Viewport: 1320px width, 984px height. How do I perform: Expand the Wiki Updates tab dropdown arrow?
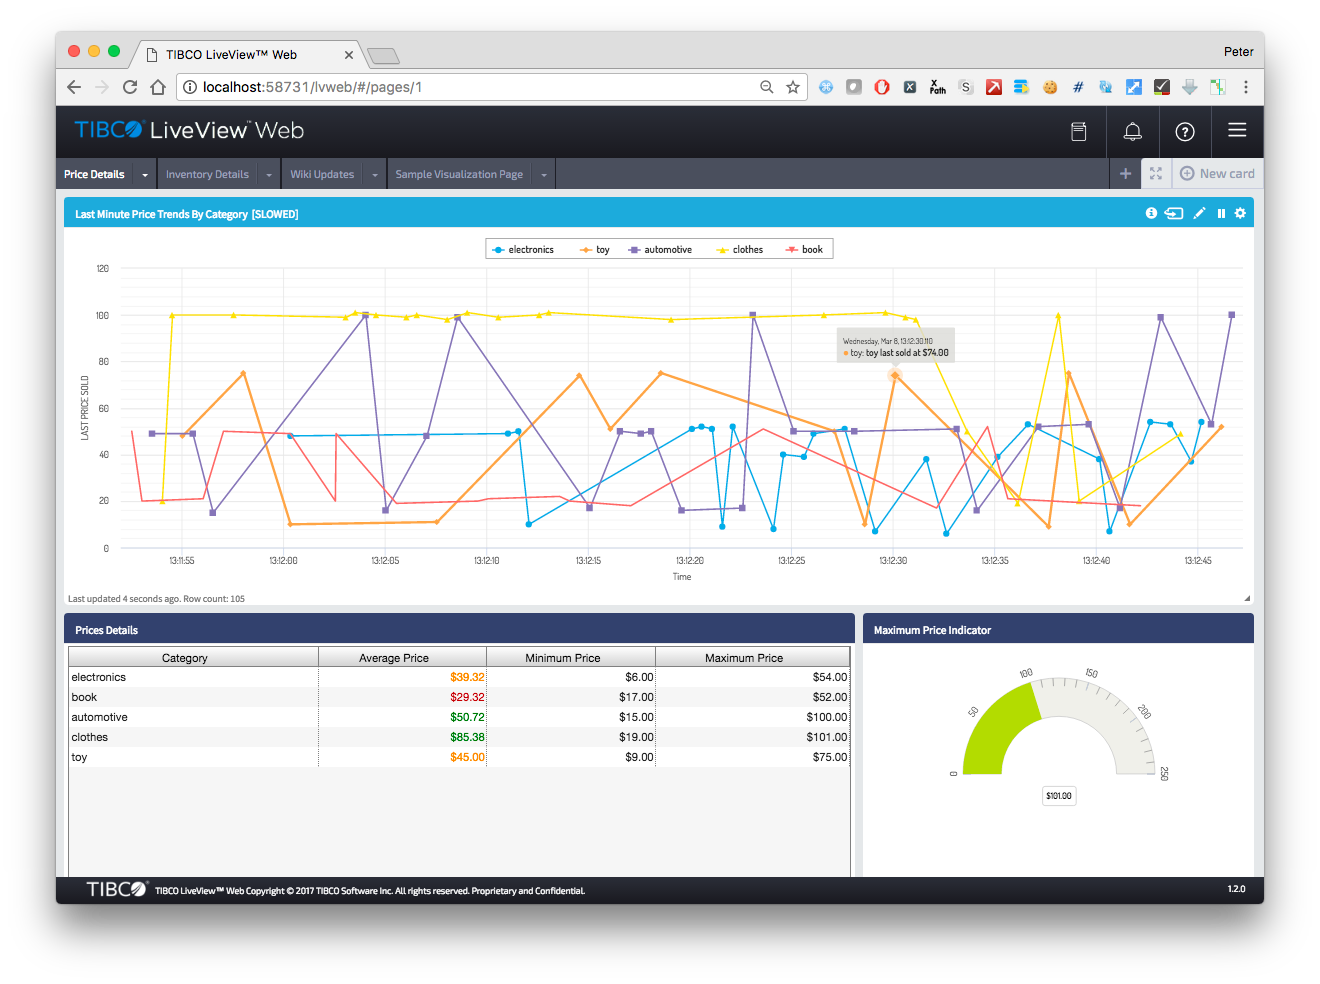[x=375, y=175]
